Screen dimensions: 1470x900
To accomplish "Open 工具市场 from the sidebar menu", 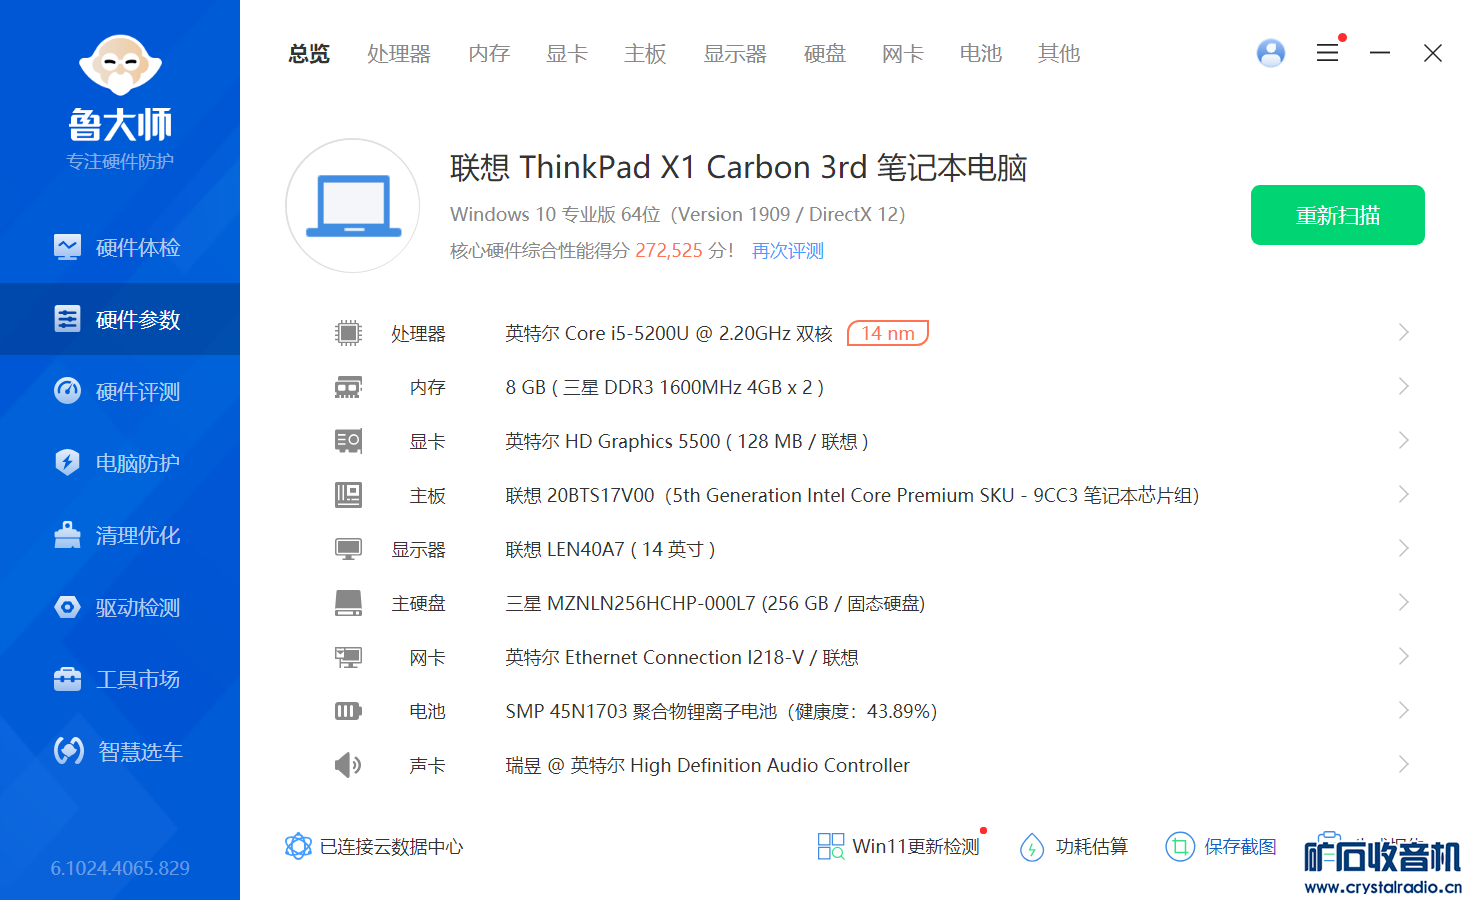I will pos(120,679).
